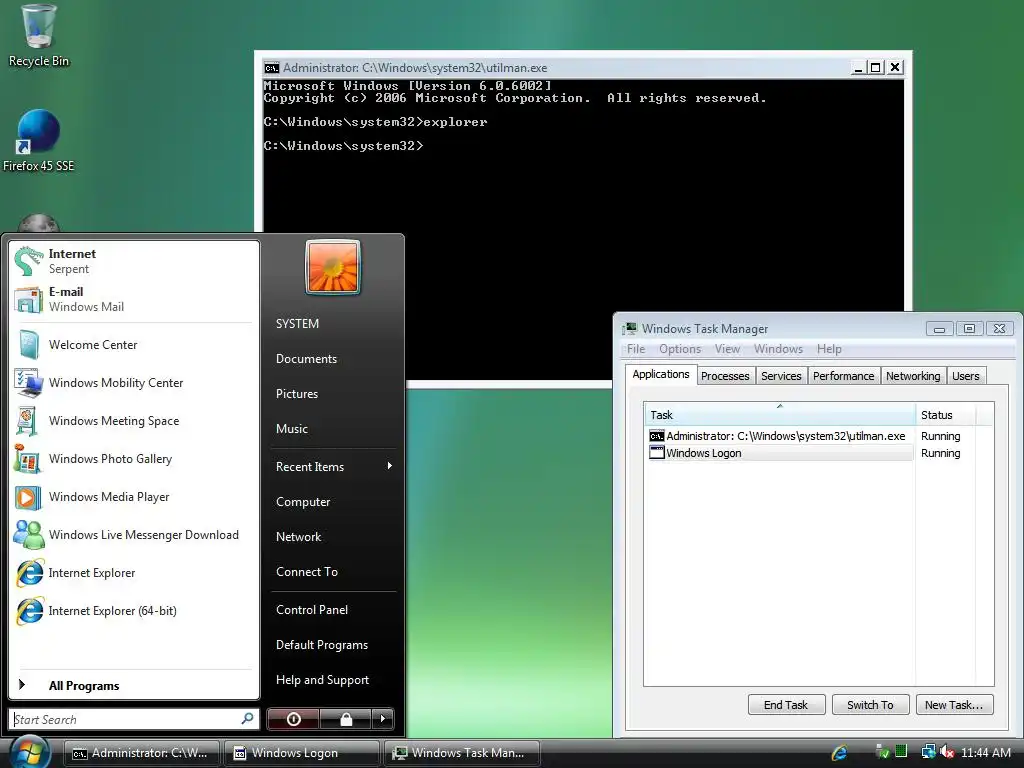Switch to Administrator command prompt taskbar button
1024x768 pixels.
141,753
